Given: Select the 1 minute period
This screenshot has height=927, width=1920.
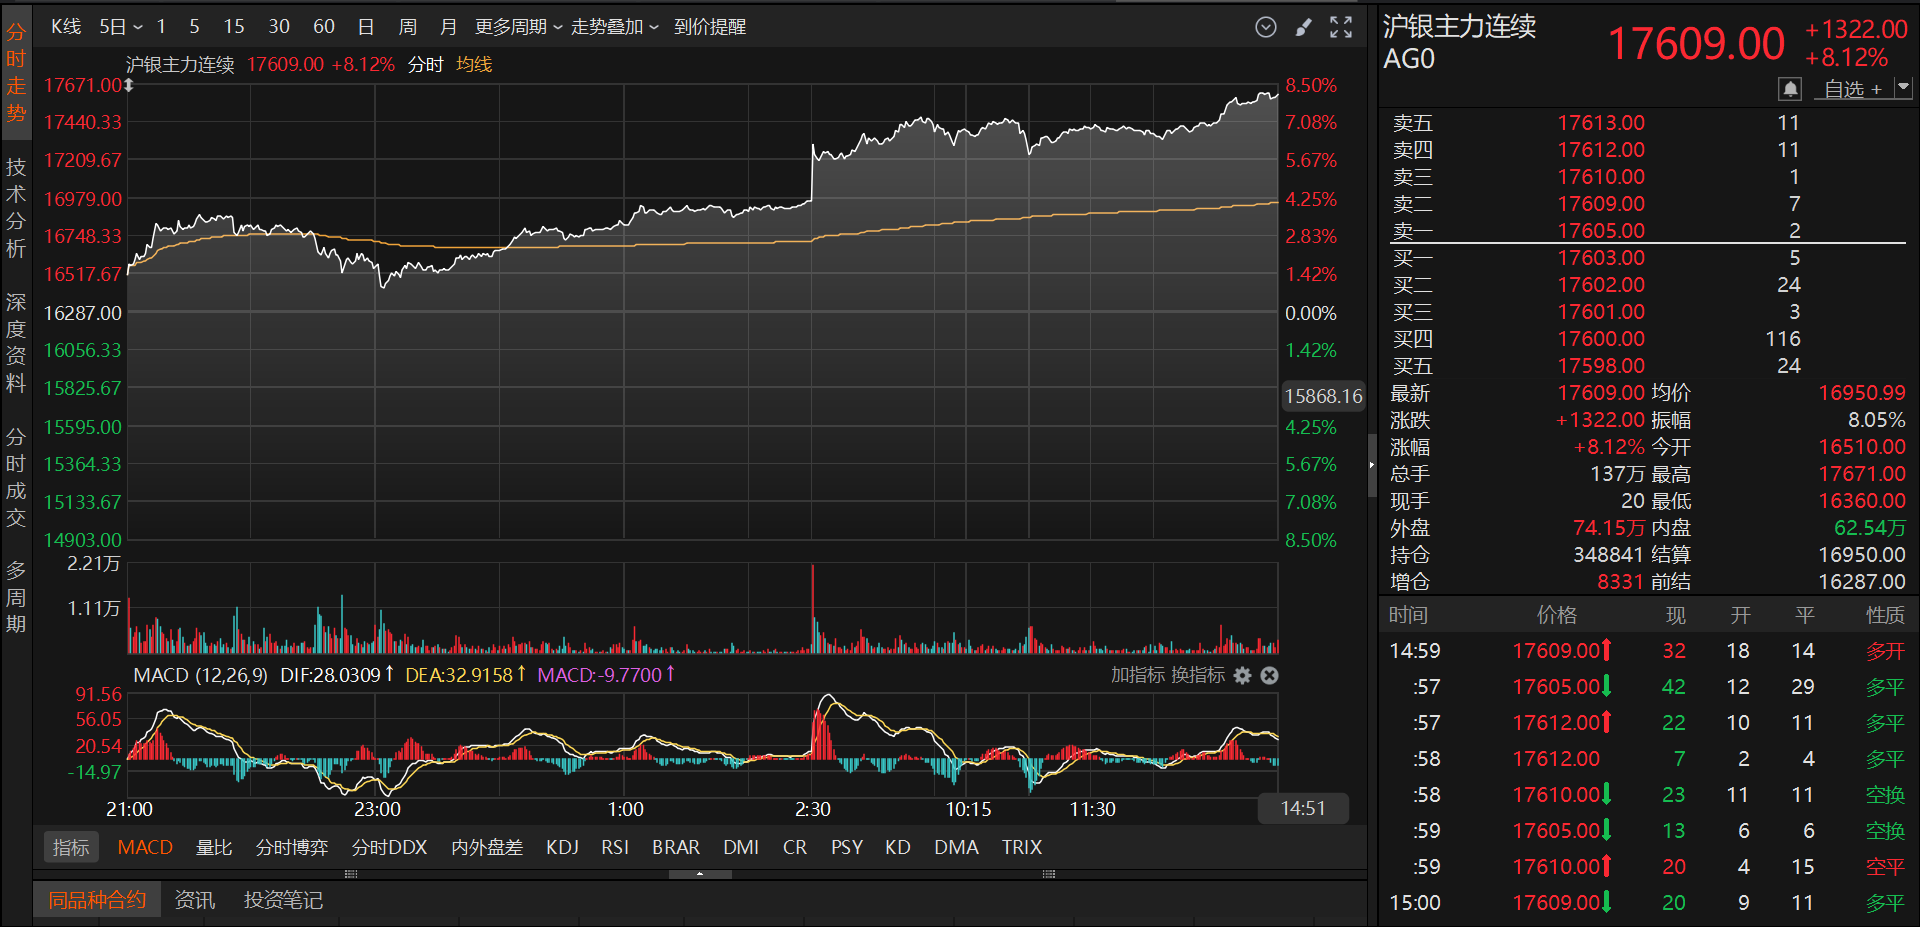Looking at the screenshot, I should coord(161,27).
